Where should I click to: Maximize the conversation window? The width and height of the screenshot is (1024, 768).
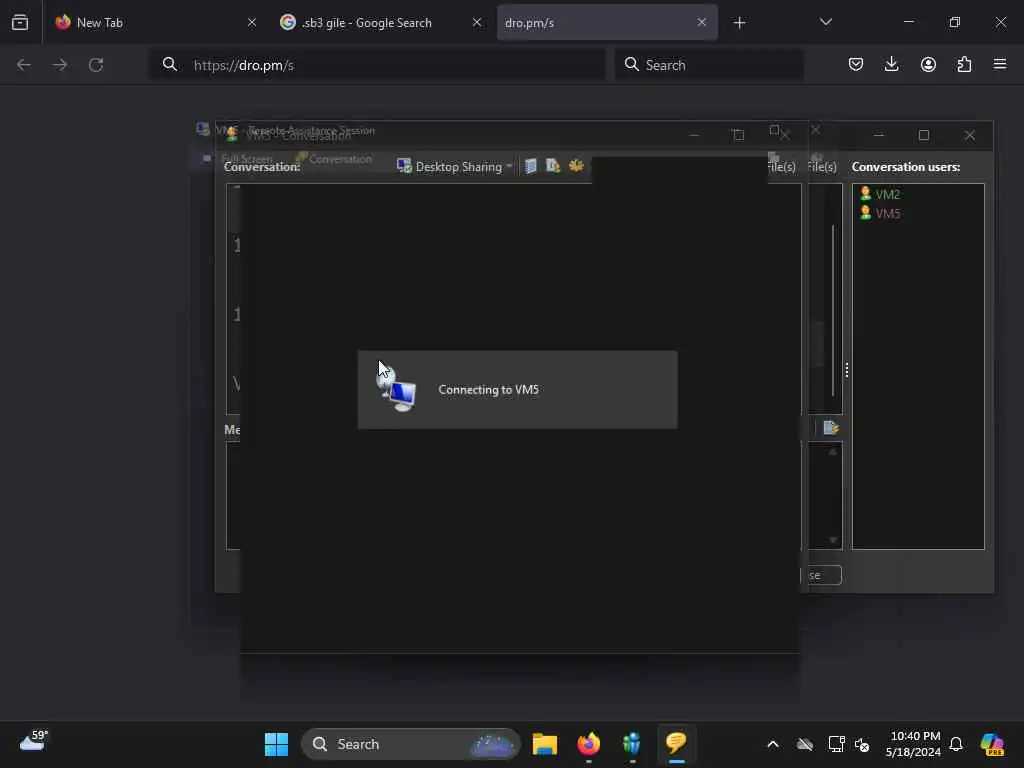coord(923,135)
